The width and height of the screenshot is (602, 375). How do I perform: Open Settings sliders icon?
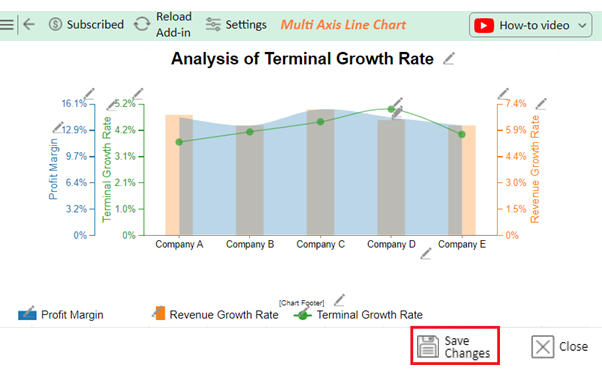tap(213, 25)
